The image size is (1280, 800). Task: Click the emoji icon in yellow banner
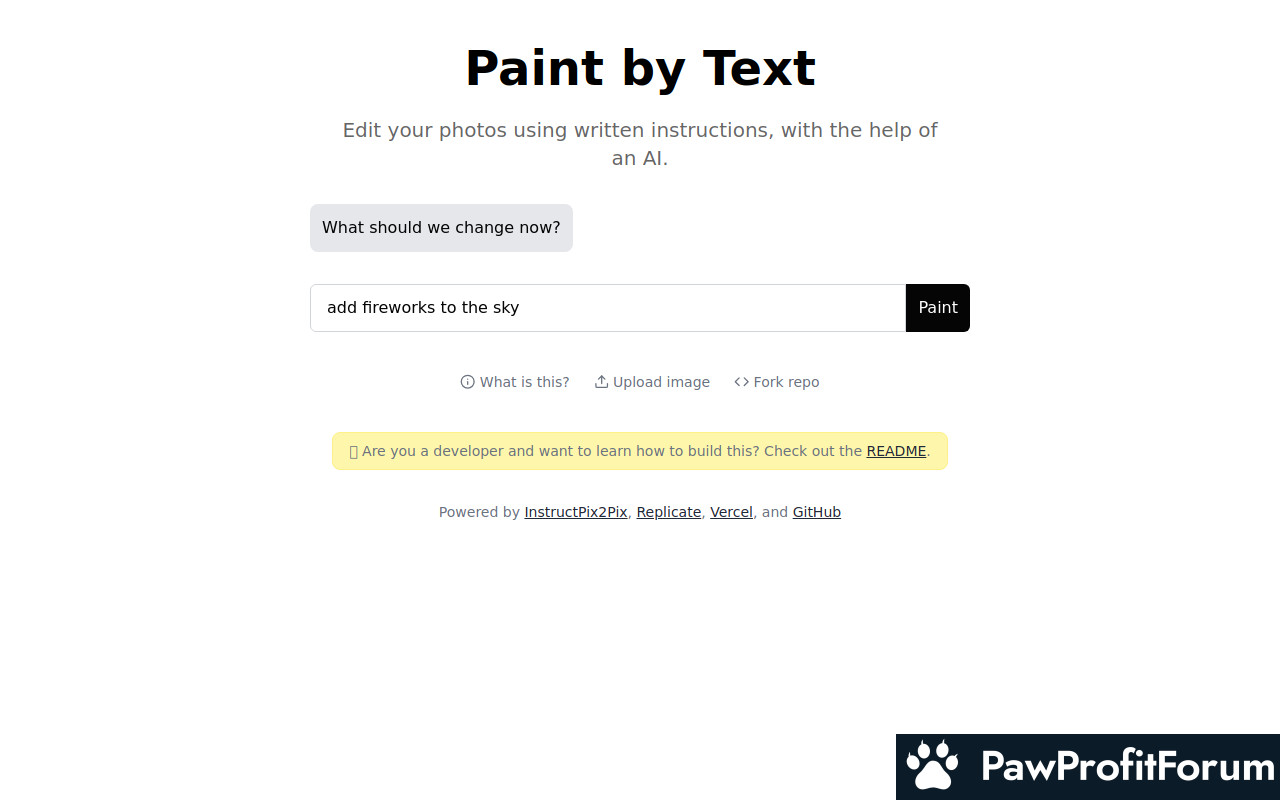coord(353,452)
